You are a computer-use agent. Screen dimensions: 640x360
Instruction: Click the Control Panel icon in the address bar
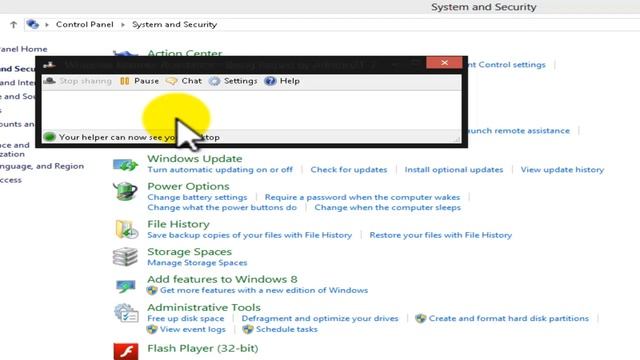coord(32,24)
